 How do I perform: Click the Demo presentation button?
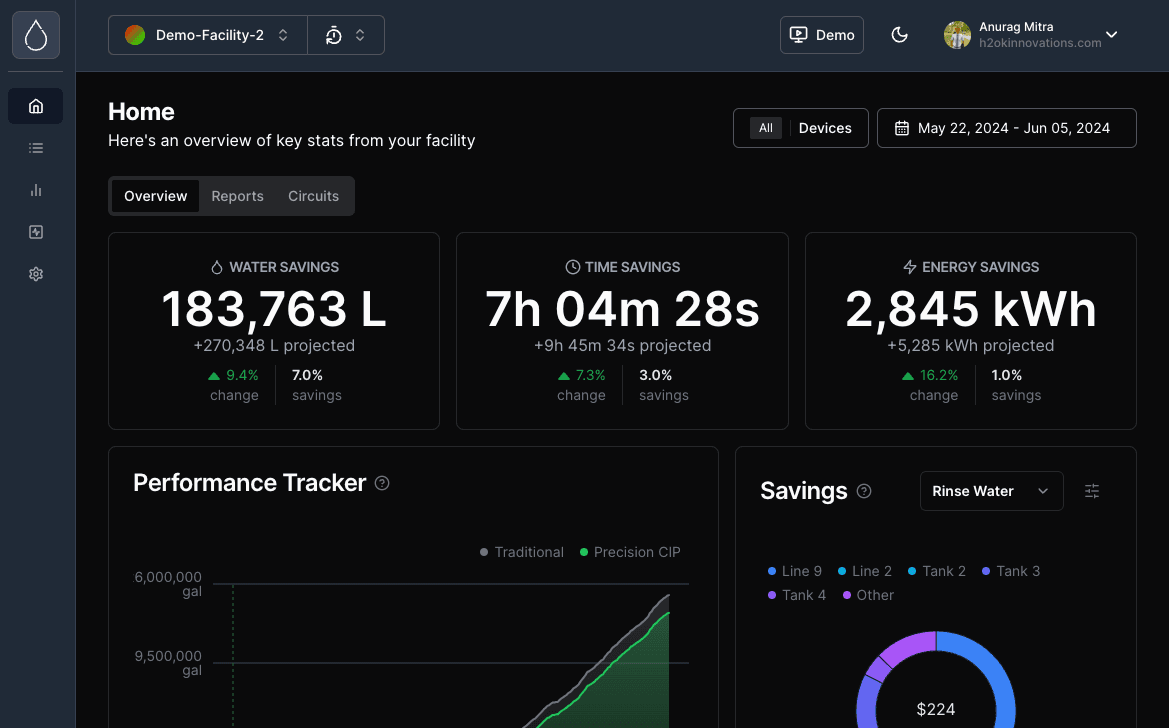822,35
